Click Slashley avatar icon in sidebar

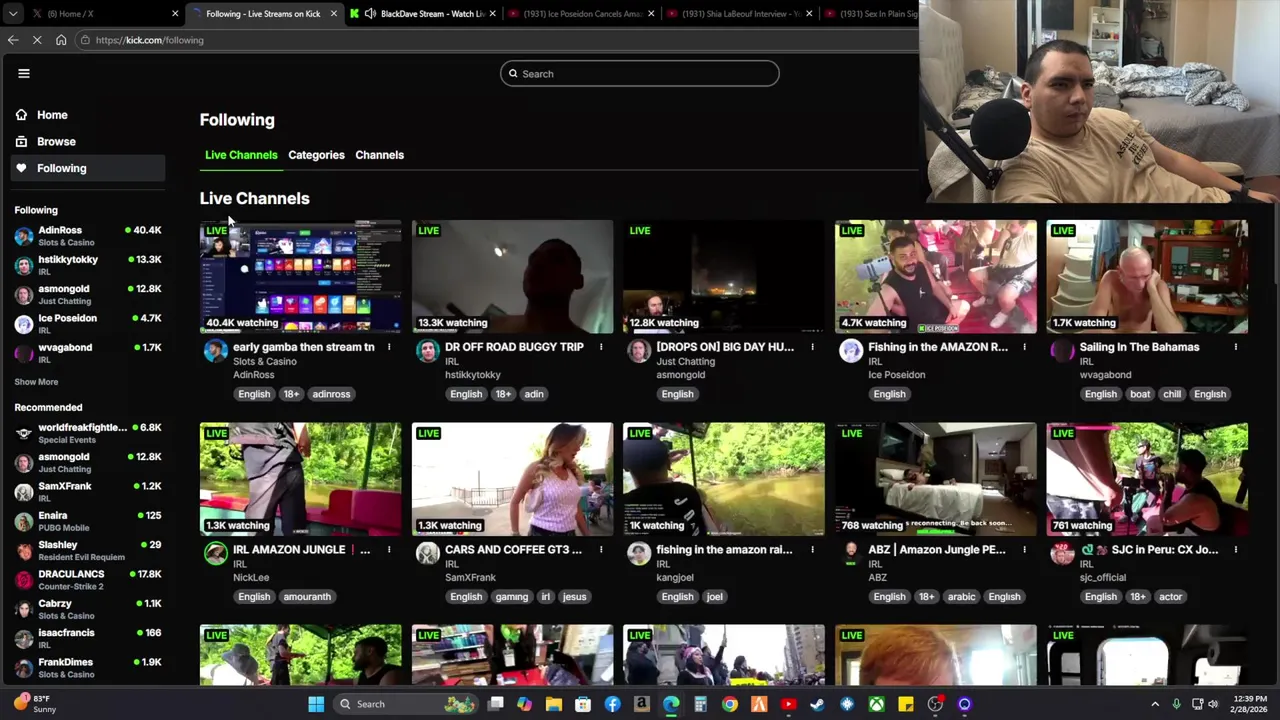[x=24, y=551]
